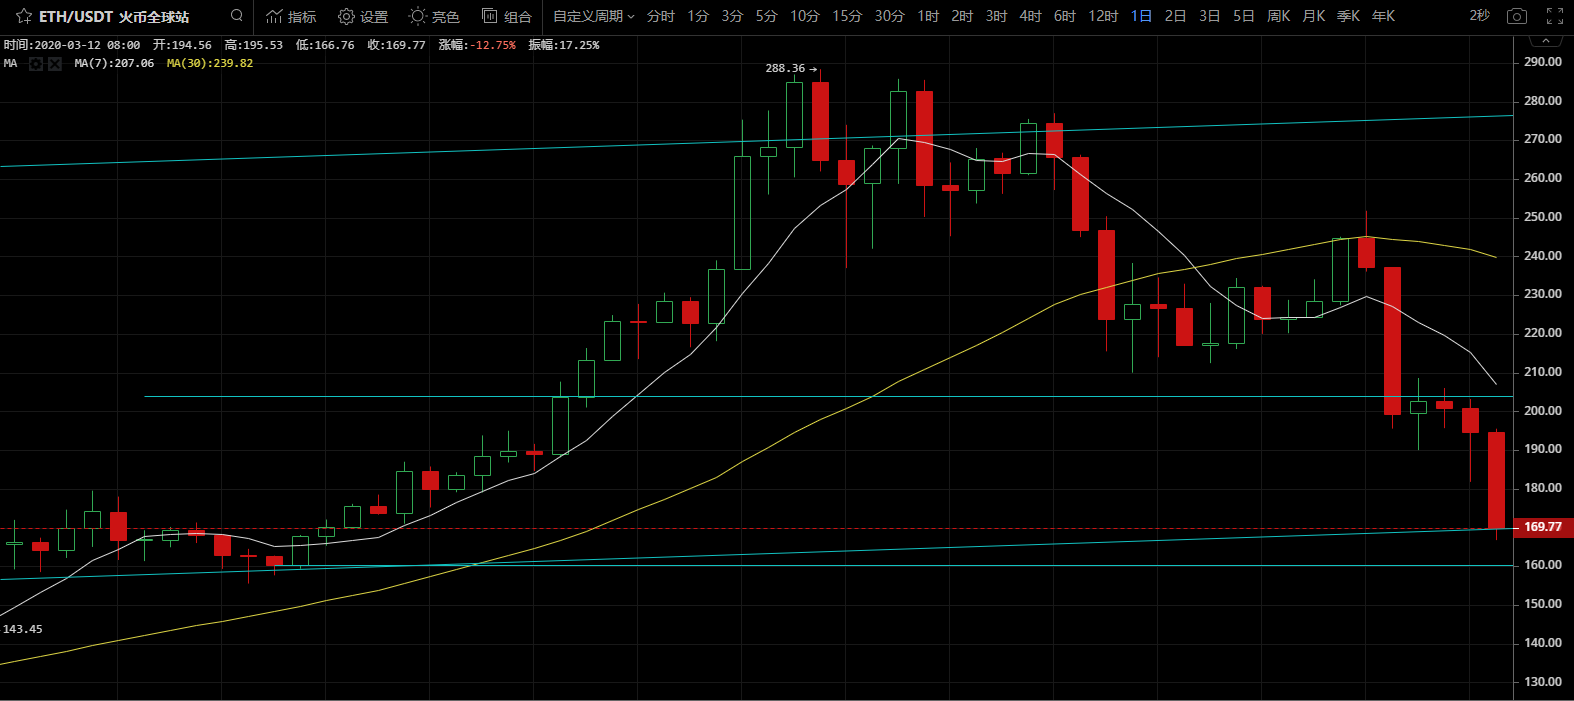1574x701 pixels.
Task: Select the 2日 interval
Action: coord(1175,16)
